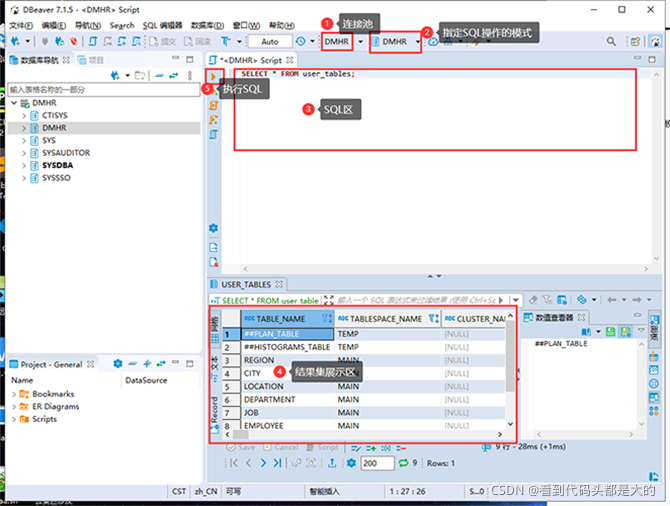Click the add row icon below the grid
Image resolution: width=670 pixels, height=506 pixels.
(371, 448)
